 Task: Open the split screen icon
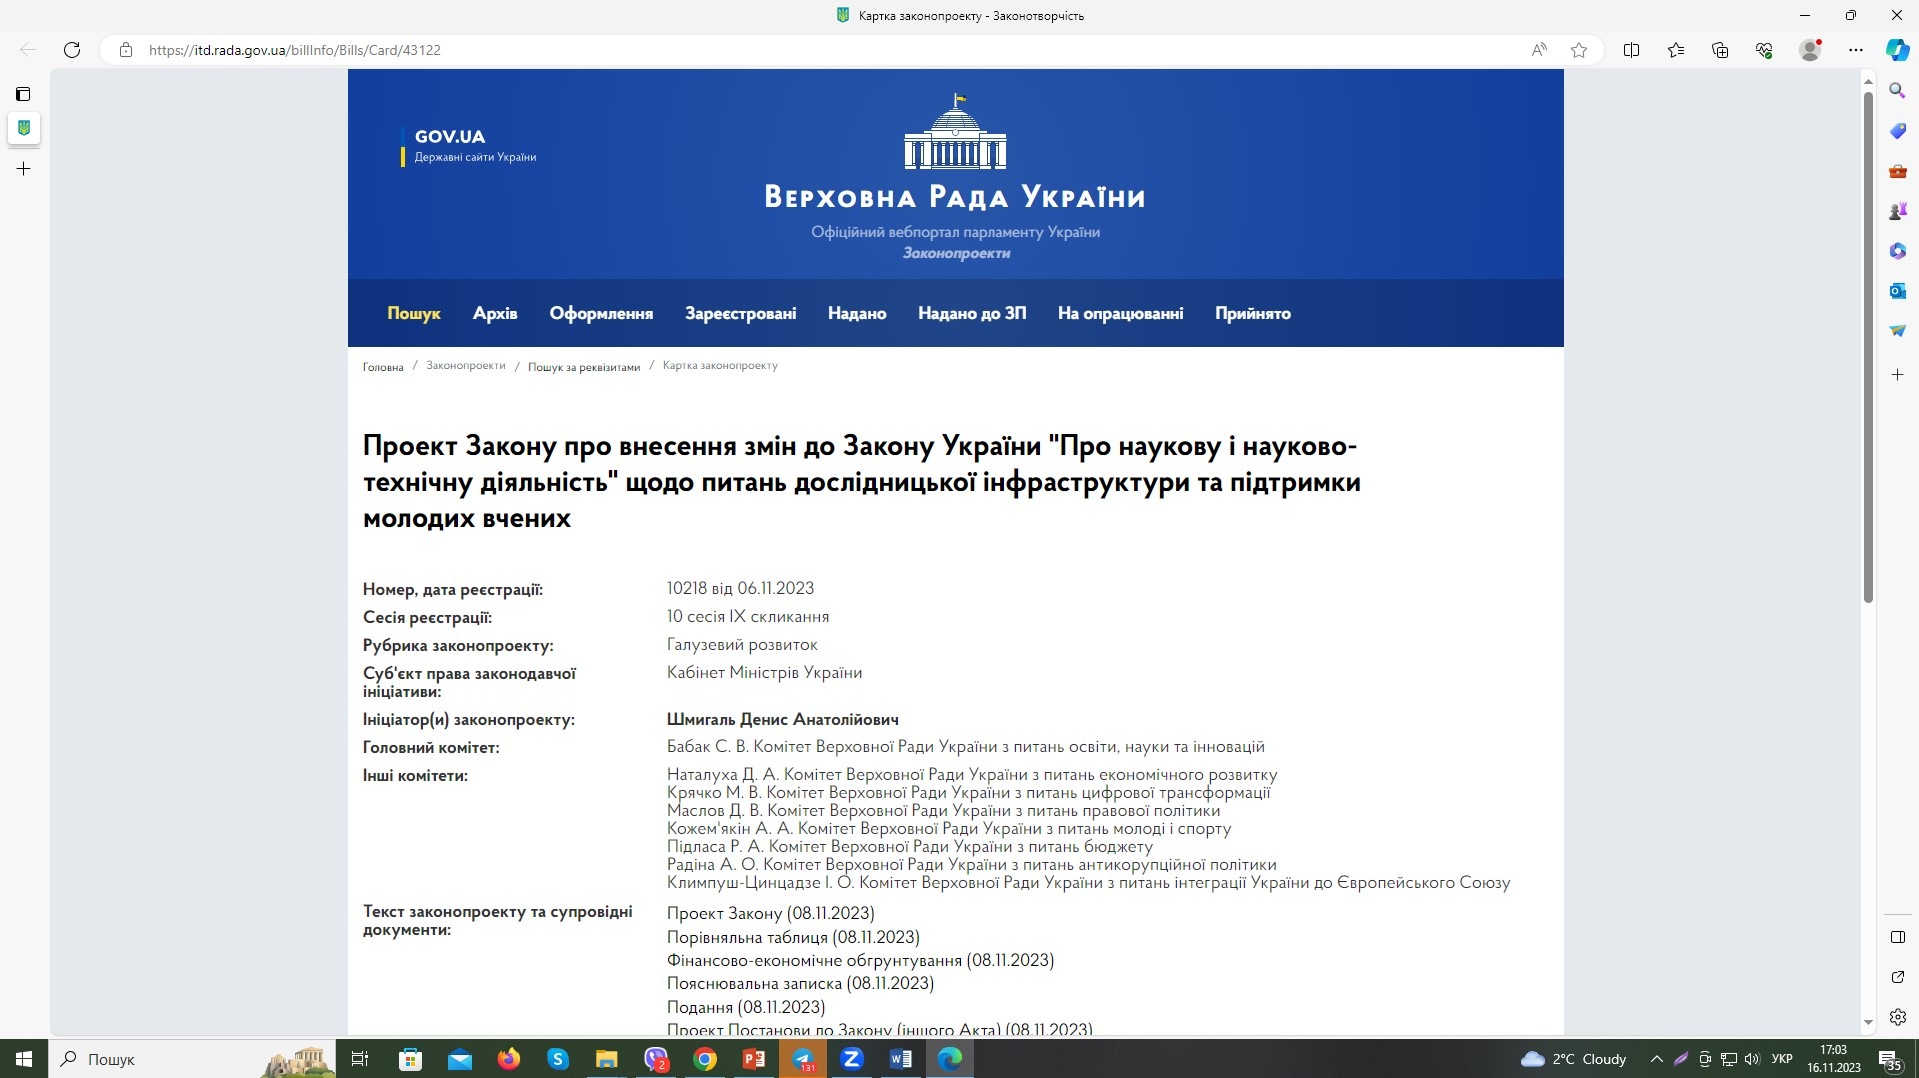click(x=1631, y=50)
